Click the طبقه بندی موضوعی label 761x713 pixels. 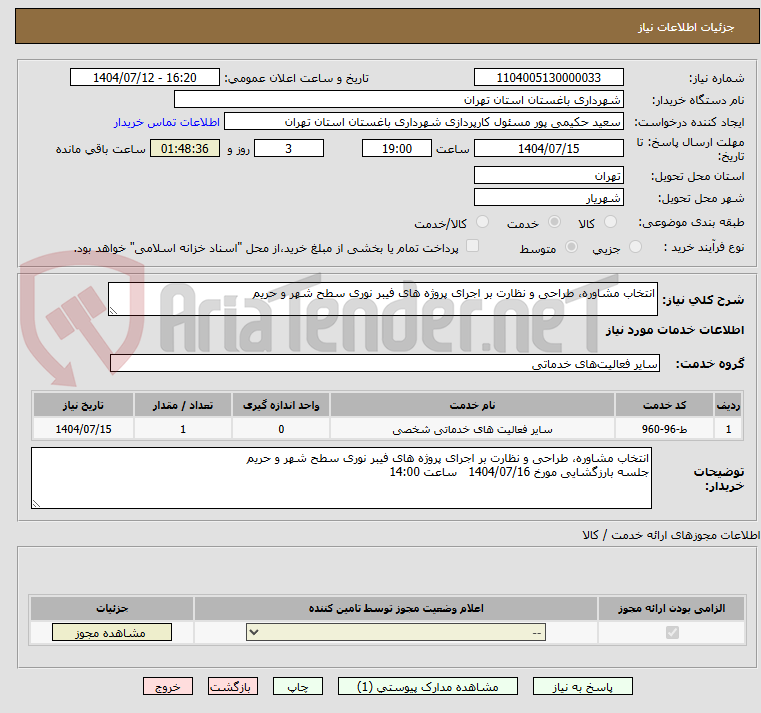pyautogui.click(x=691, y=223)
